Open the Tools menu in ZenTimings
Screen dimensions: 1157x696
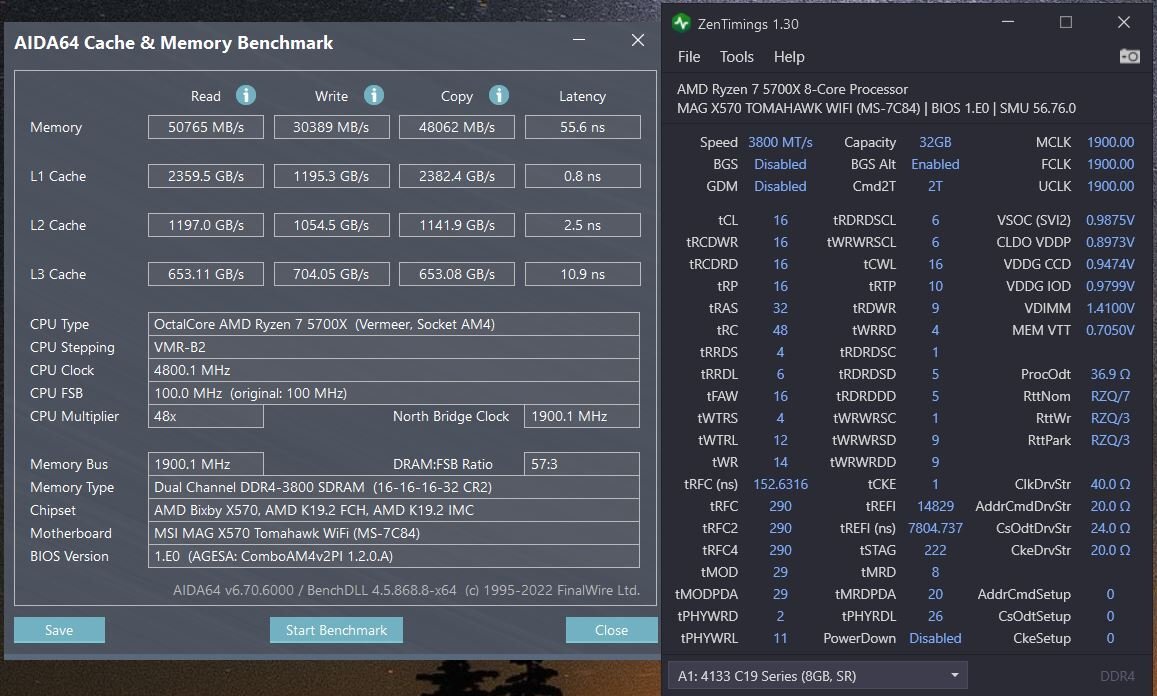pyautogui.click(x=736, y=57)
